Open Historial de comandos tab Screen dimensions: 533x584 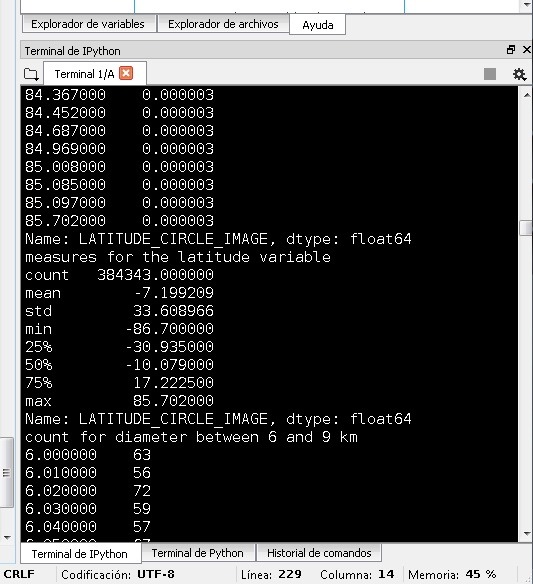pyautogui.click(x=319, y=553)
